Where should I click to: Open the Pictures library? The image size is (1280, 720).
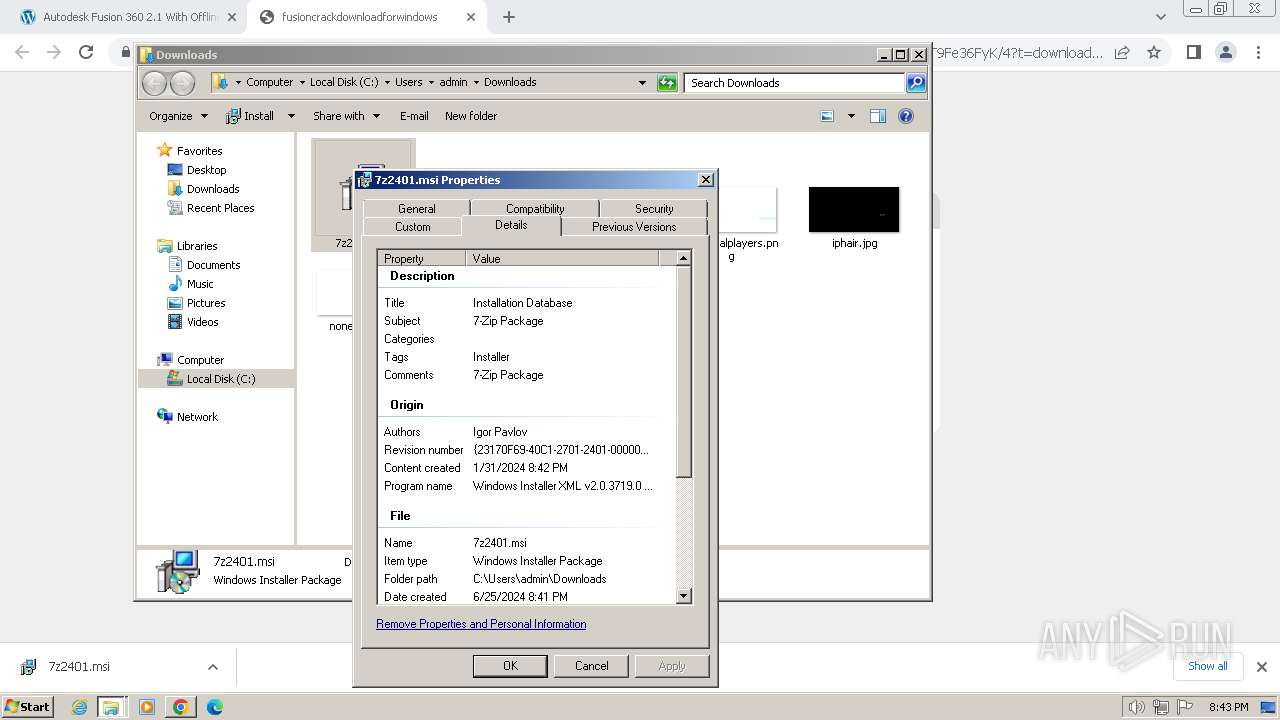tap(206, 303)
